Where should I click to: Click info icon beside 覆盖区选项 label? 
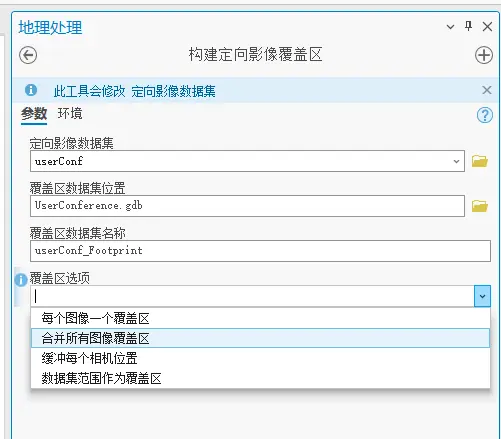tap(21, 280)
